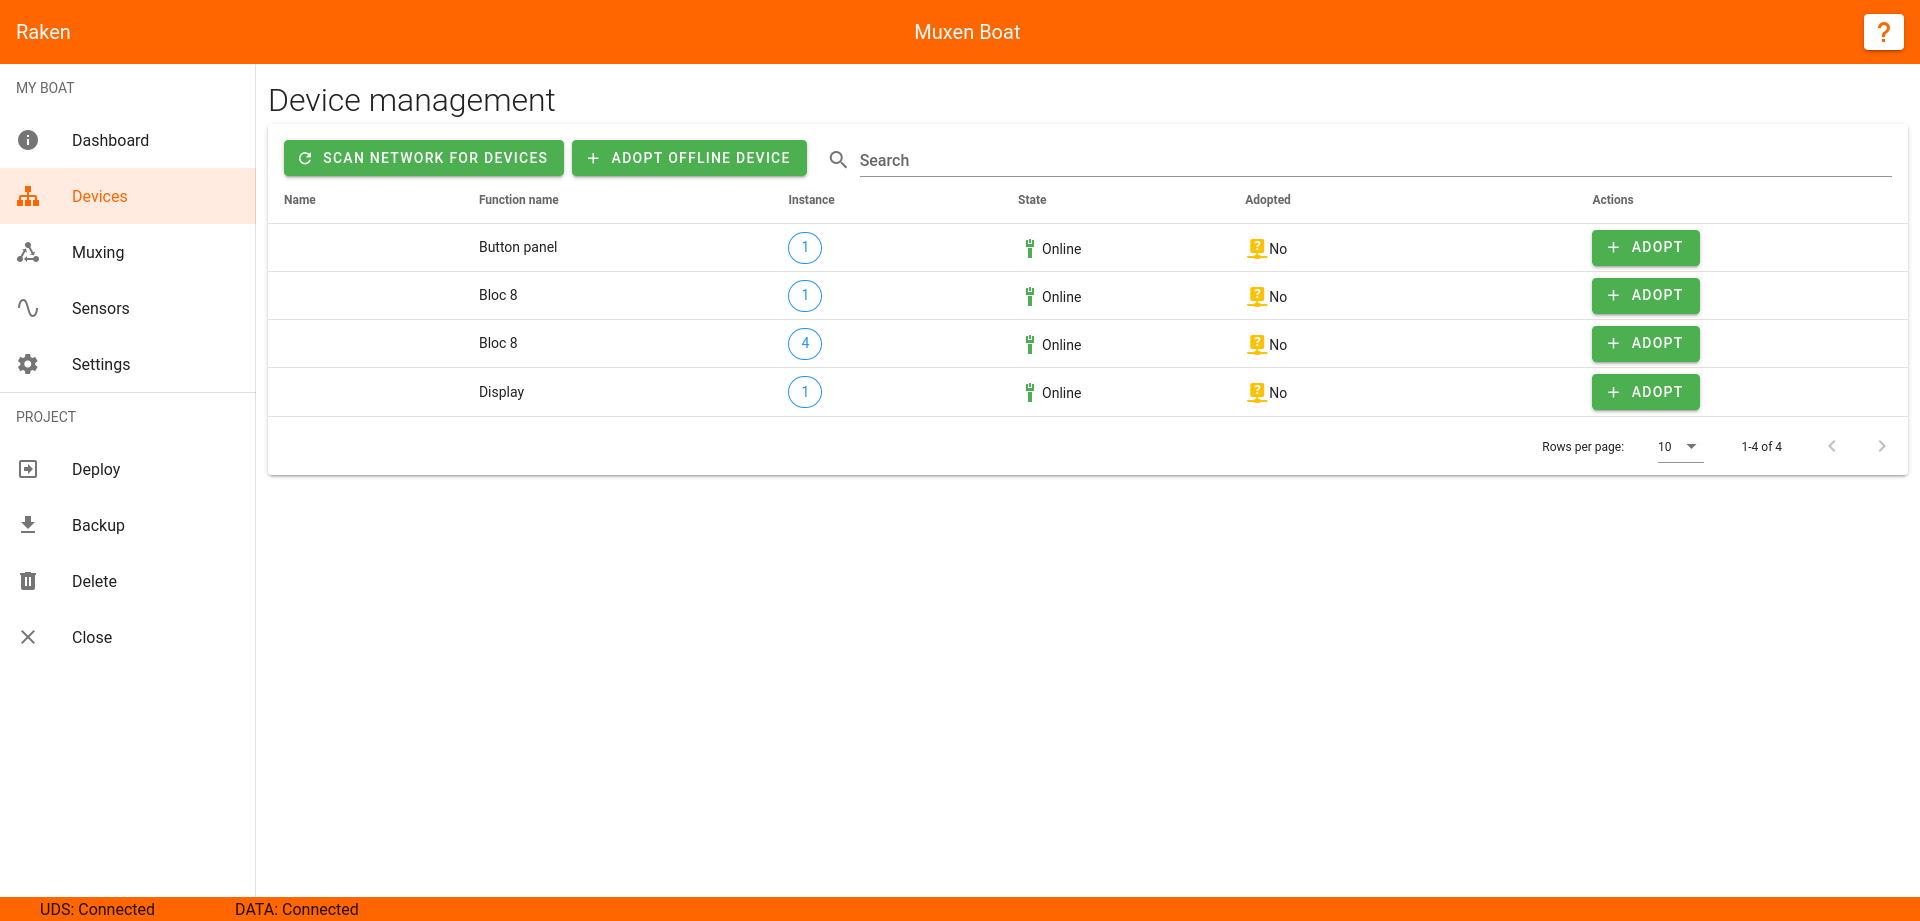Go to previous page of devices
The image size is (1920, 921).
point(1832,446)
